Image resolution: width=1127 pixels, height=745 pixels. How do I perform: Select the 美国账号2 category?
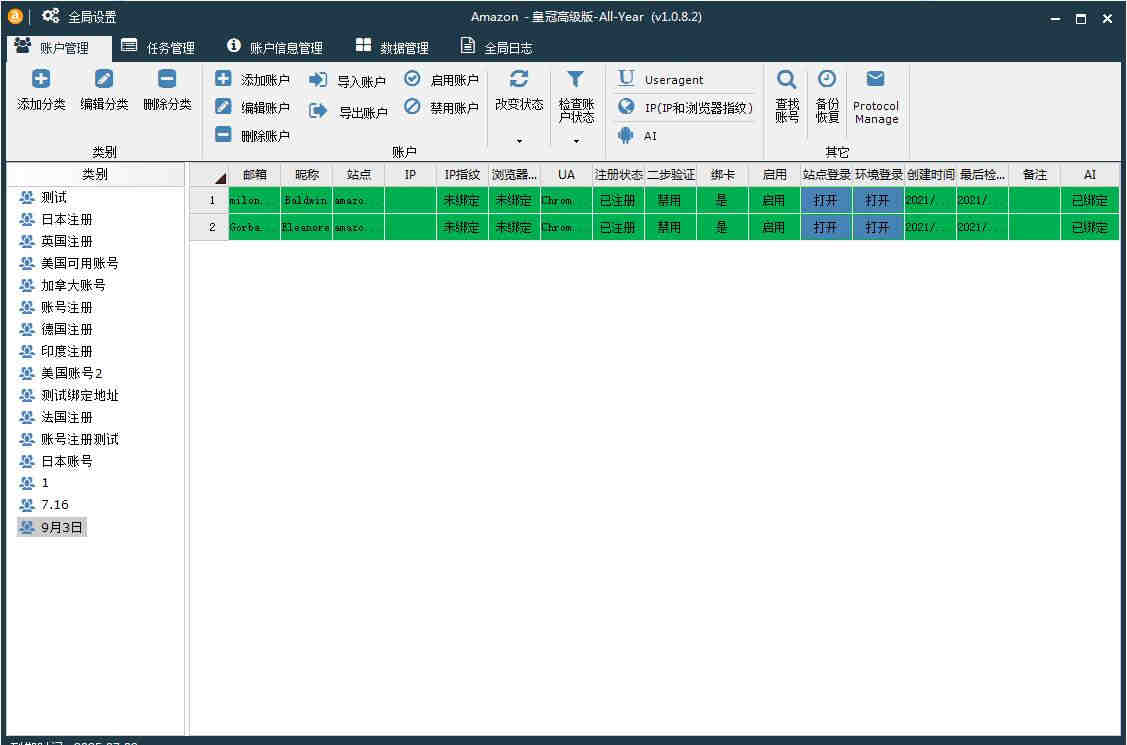click(72, 374)
